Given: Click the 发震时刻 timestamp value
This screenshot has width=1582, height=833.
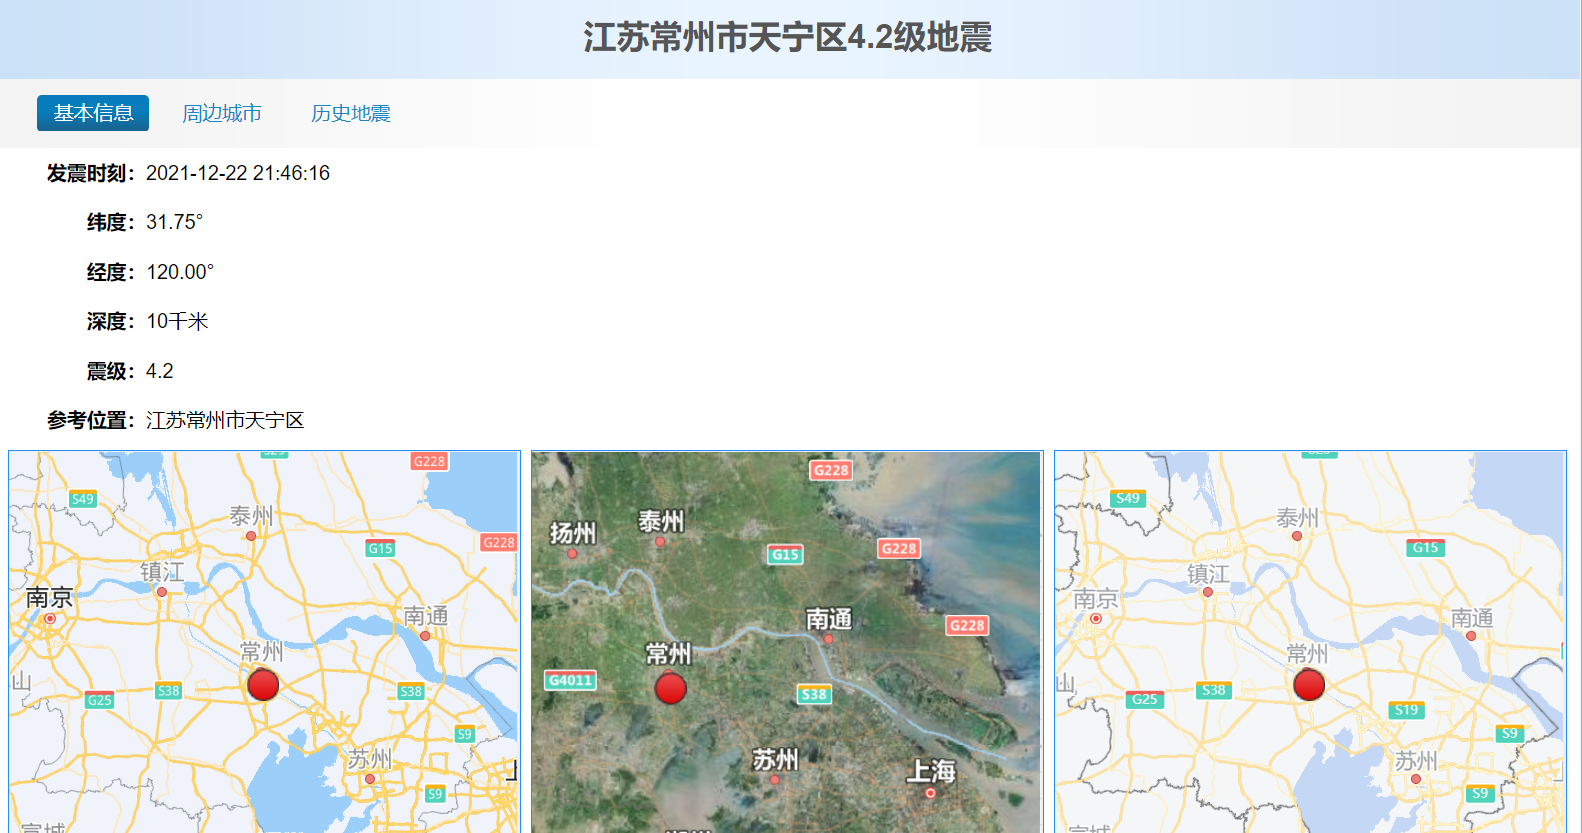Looking at the screenshot, I should 238,173.
